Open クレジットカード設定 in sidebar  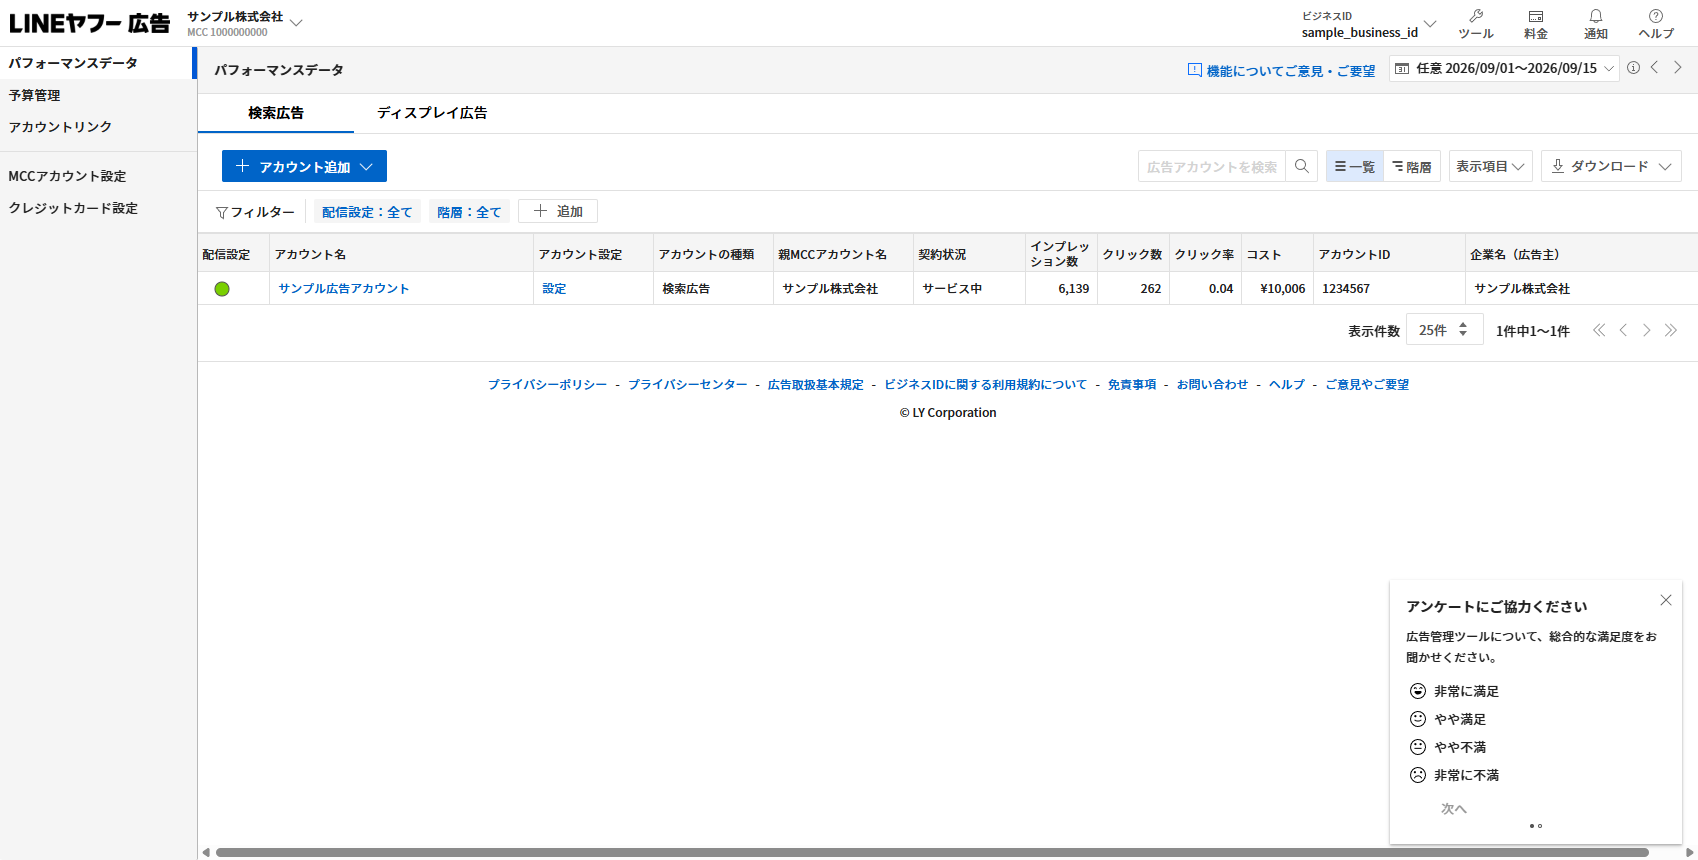[x=97, y=208]
